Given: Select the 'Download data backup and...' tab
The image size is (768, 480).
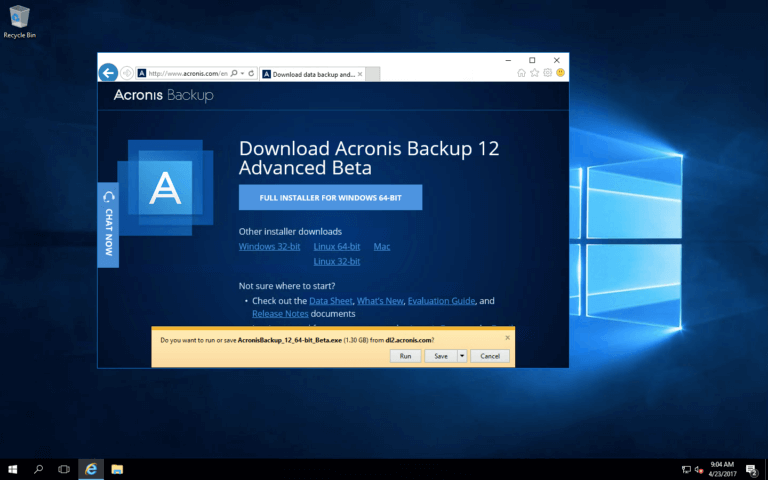Looking at the screenshot, I should [x=313, y=74].
